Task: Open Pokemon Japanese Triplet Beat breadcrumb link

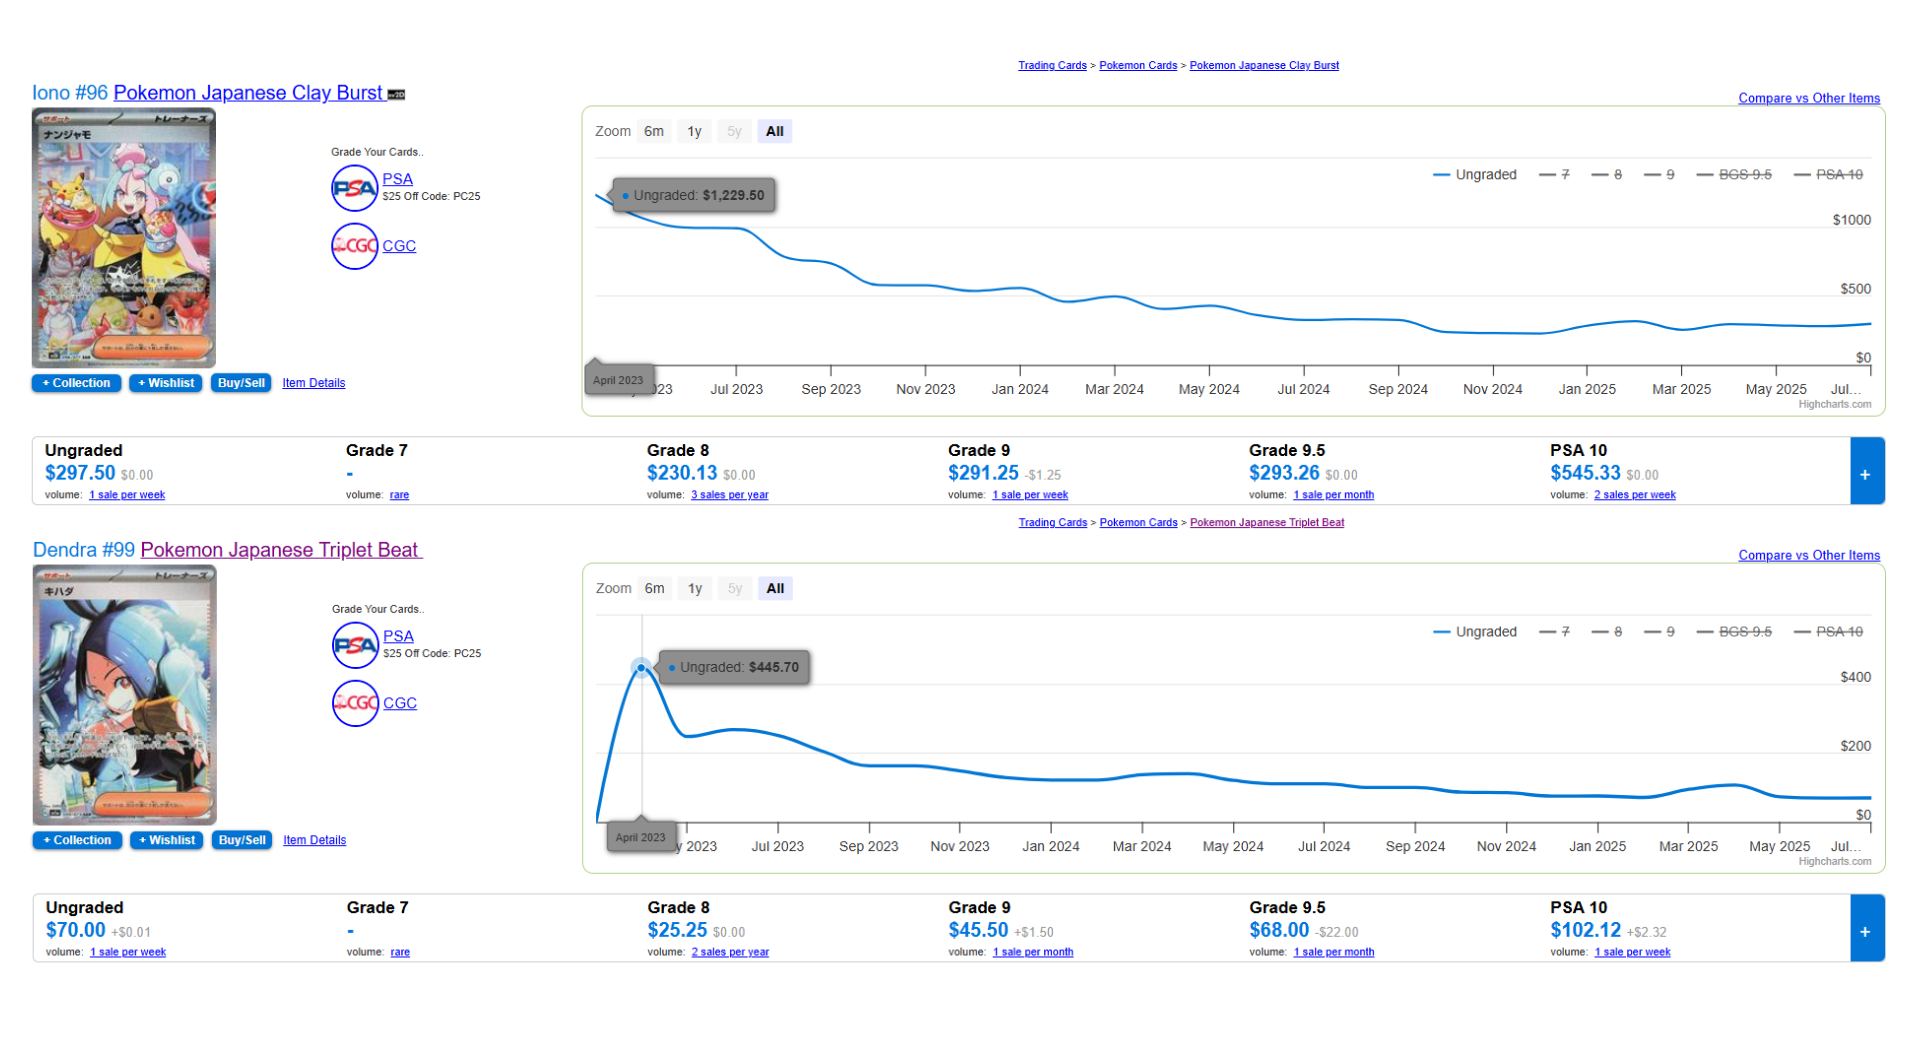Action: (1267, 523)
